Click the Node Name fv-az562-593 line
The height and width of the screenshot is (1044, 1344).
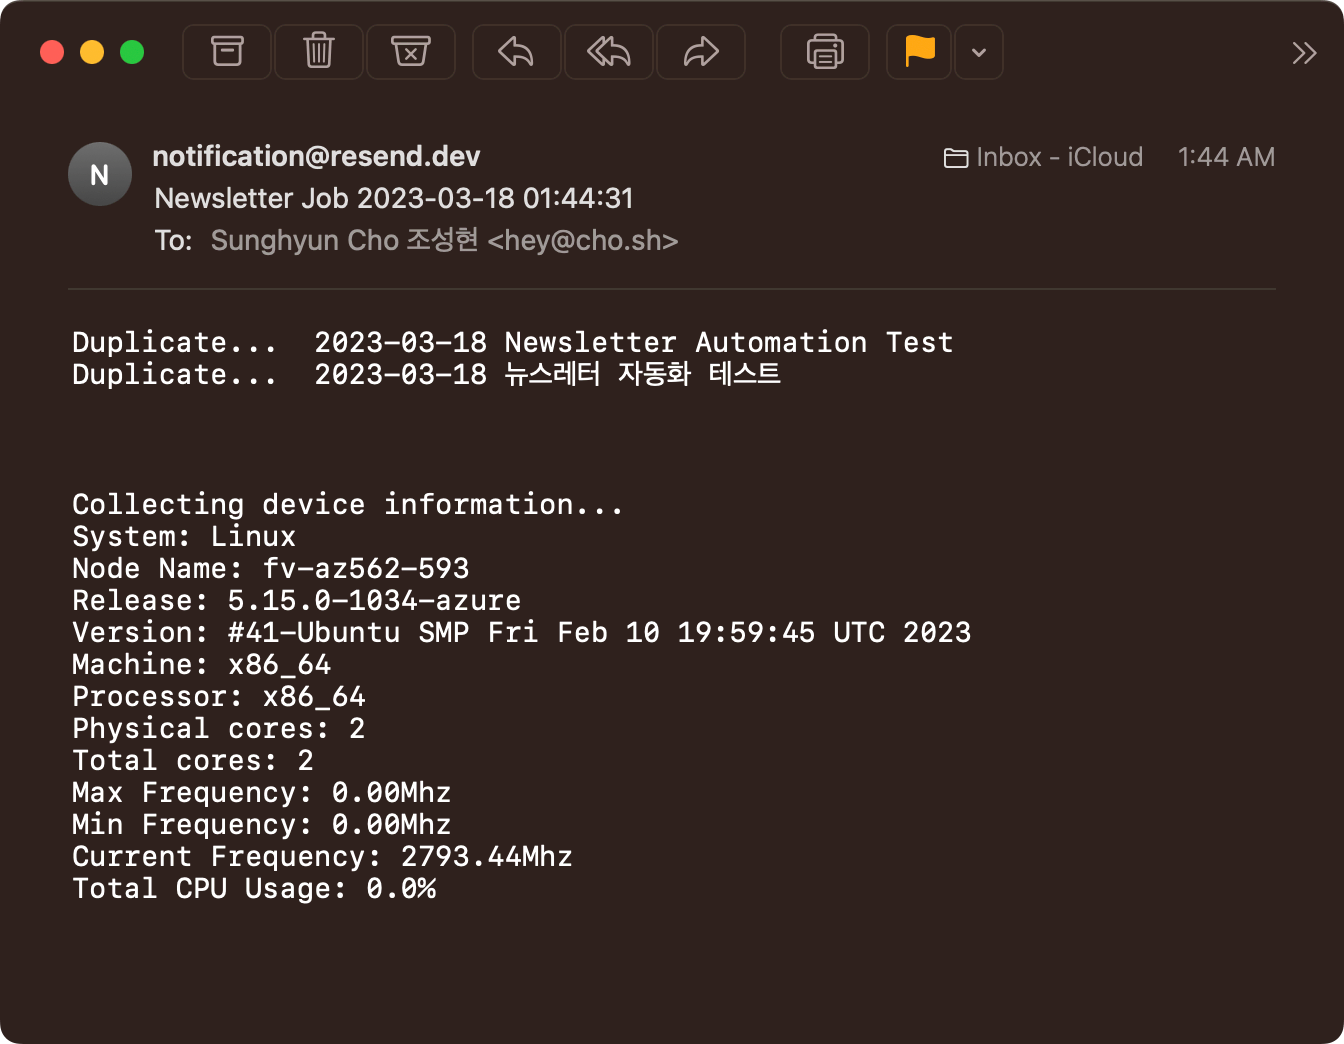tap(270, 569)
